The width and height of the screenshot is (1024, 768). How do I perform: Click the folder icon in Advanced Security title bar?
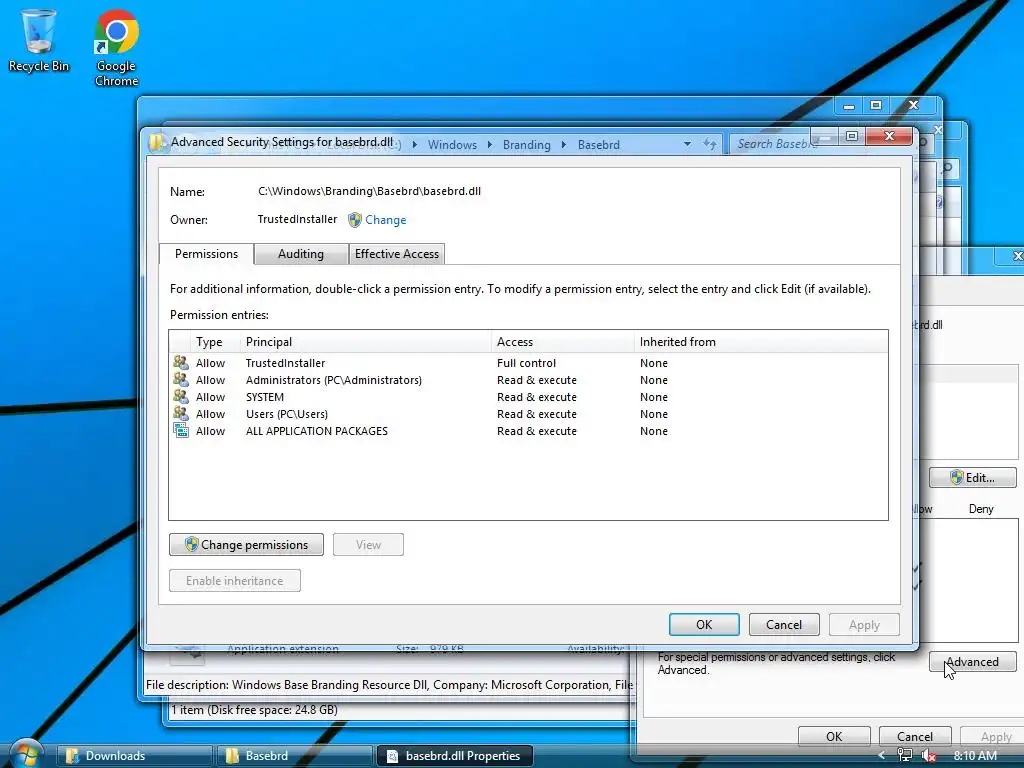coord(156,142)
